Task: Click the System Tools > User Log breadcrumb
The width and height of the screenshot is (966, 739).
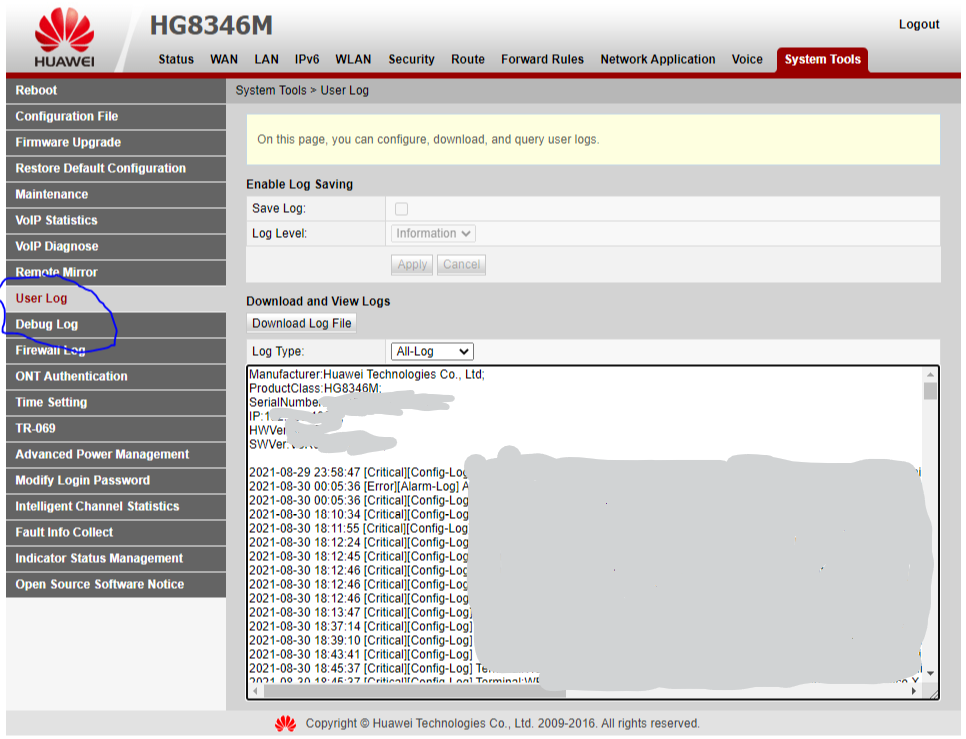Action: [x=302, y=91]
